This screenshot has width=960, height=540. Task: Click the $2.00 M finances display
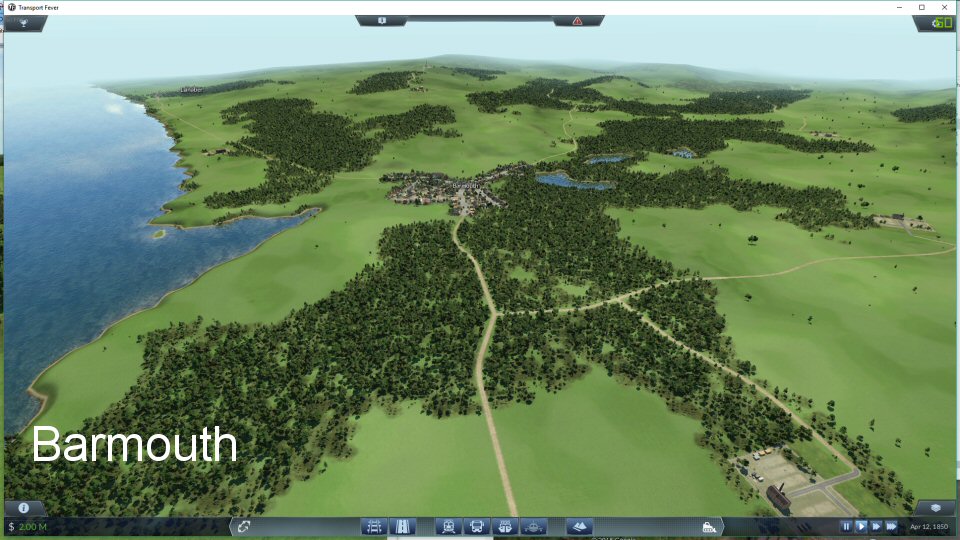click(28, 527)
